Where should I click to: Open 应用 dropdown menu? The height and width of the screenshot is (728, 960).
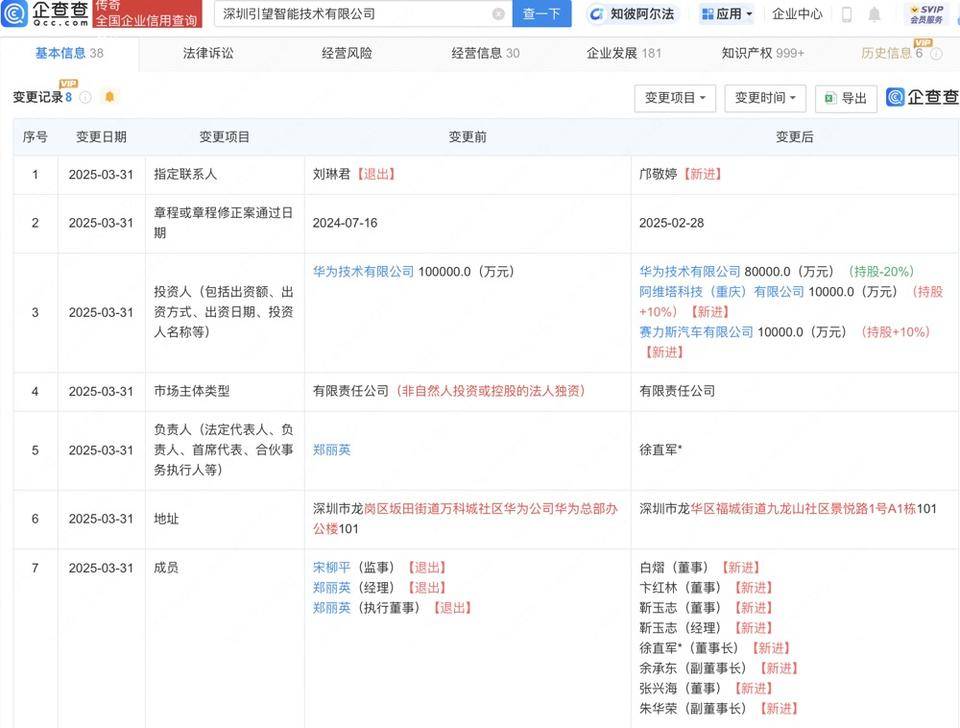pos(727,14)
